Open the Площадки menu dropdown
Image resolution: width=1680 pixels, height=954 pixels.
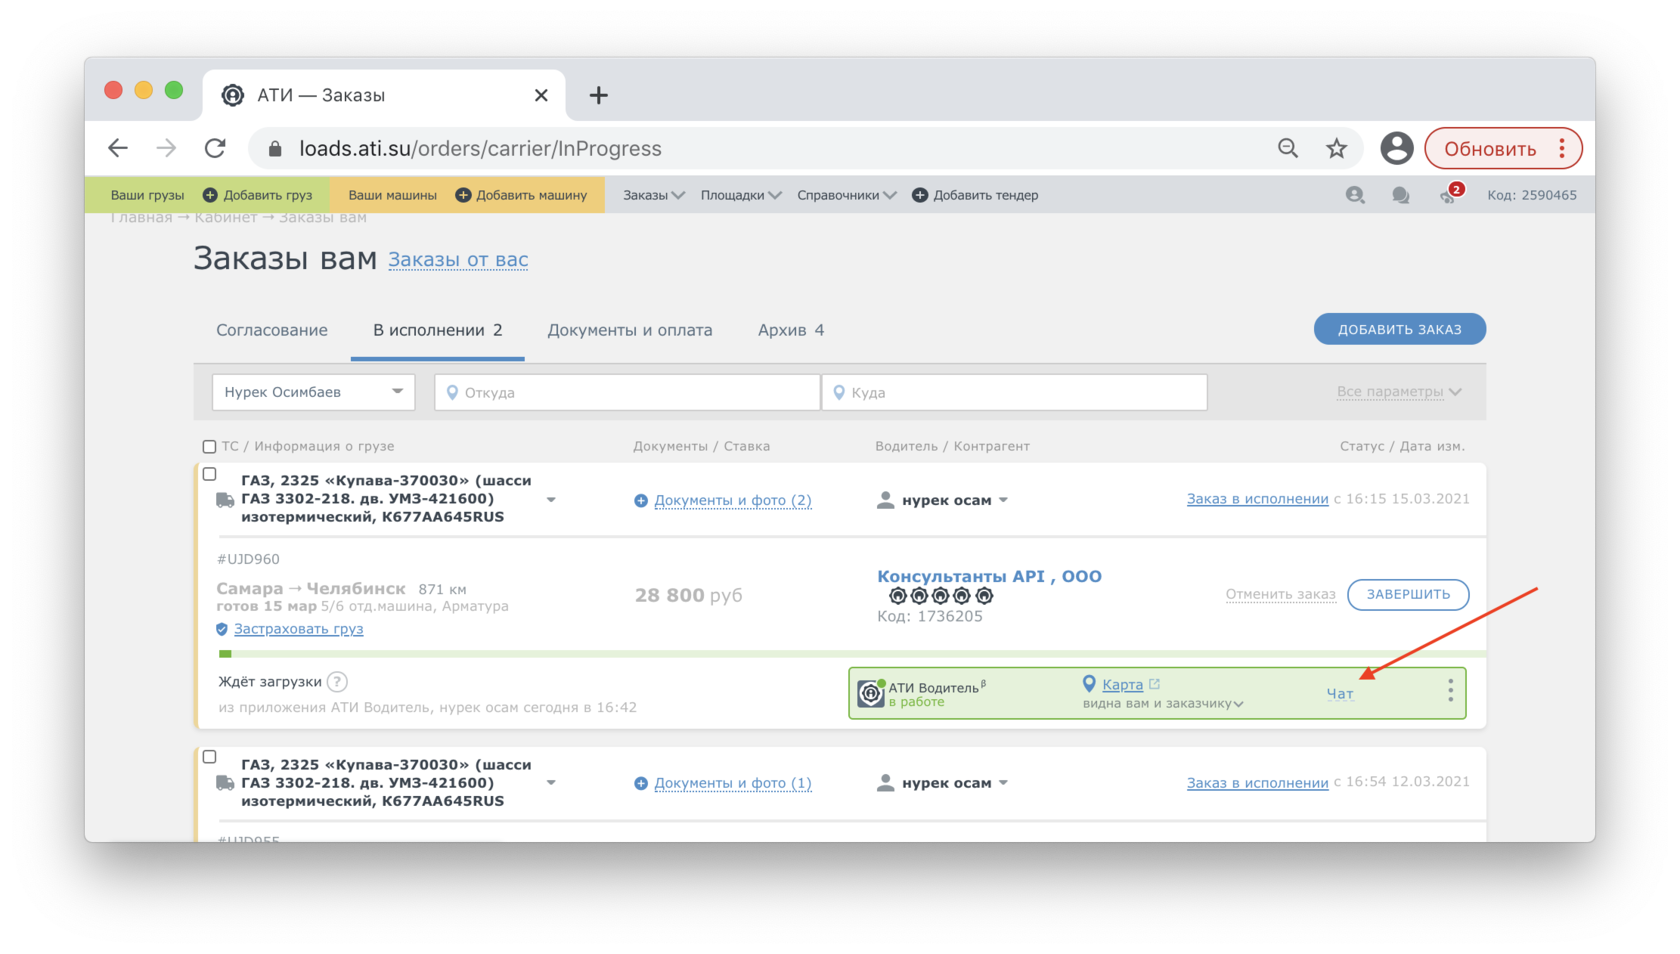tap(741, 195)
